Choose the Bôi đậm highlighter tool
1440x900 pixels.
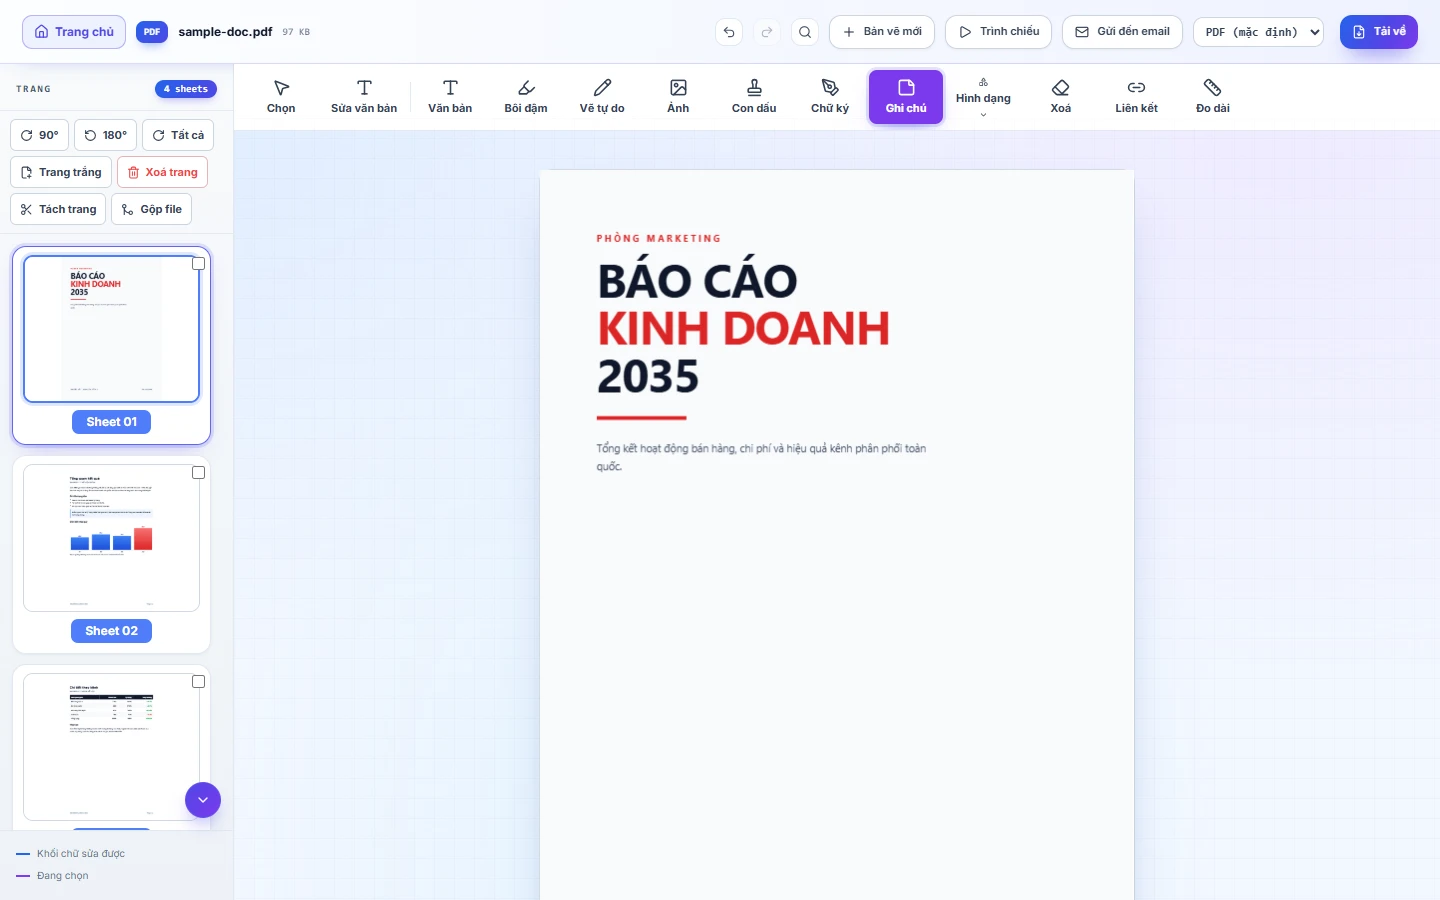point(526,97)
